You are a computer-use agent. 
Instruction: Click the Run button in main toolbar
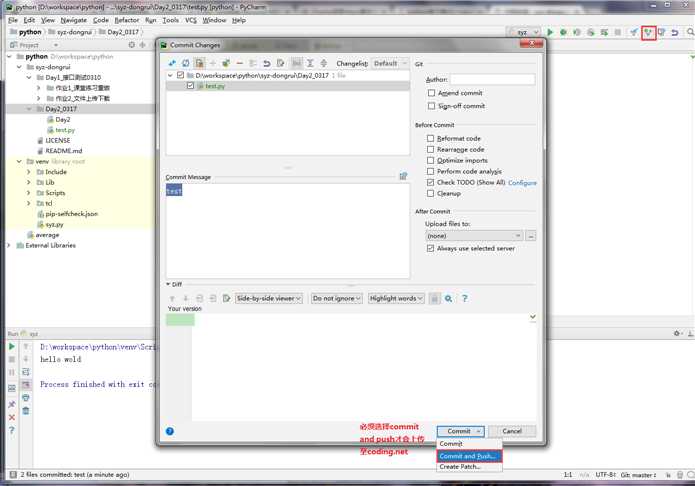click(550, 32)
